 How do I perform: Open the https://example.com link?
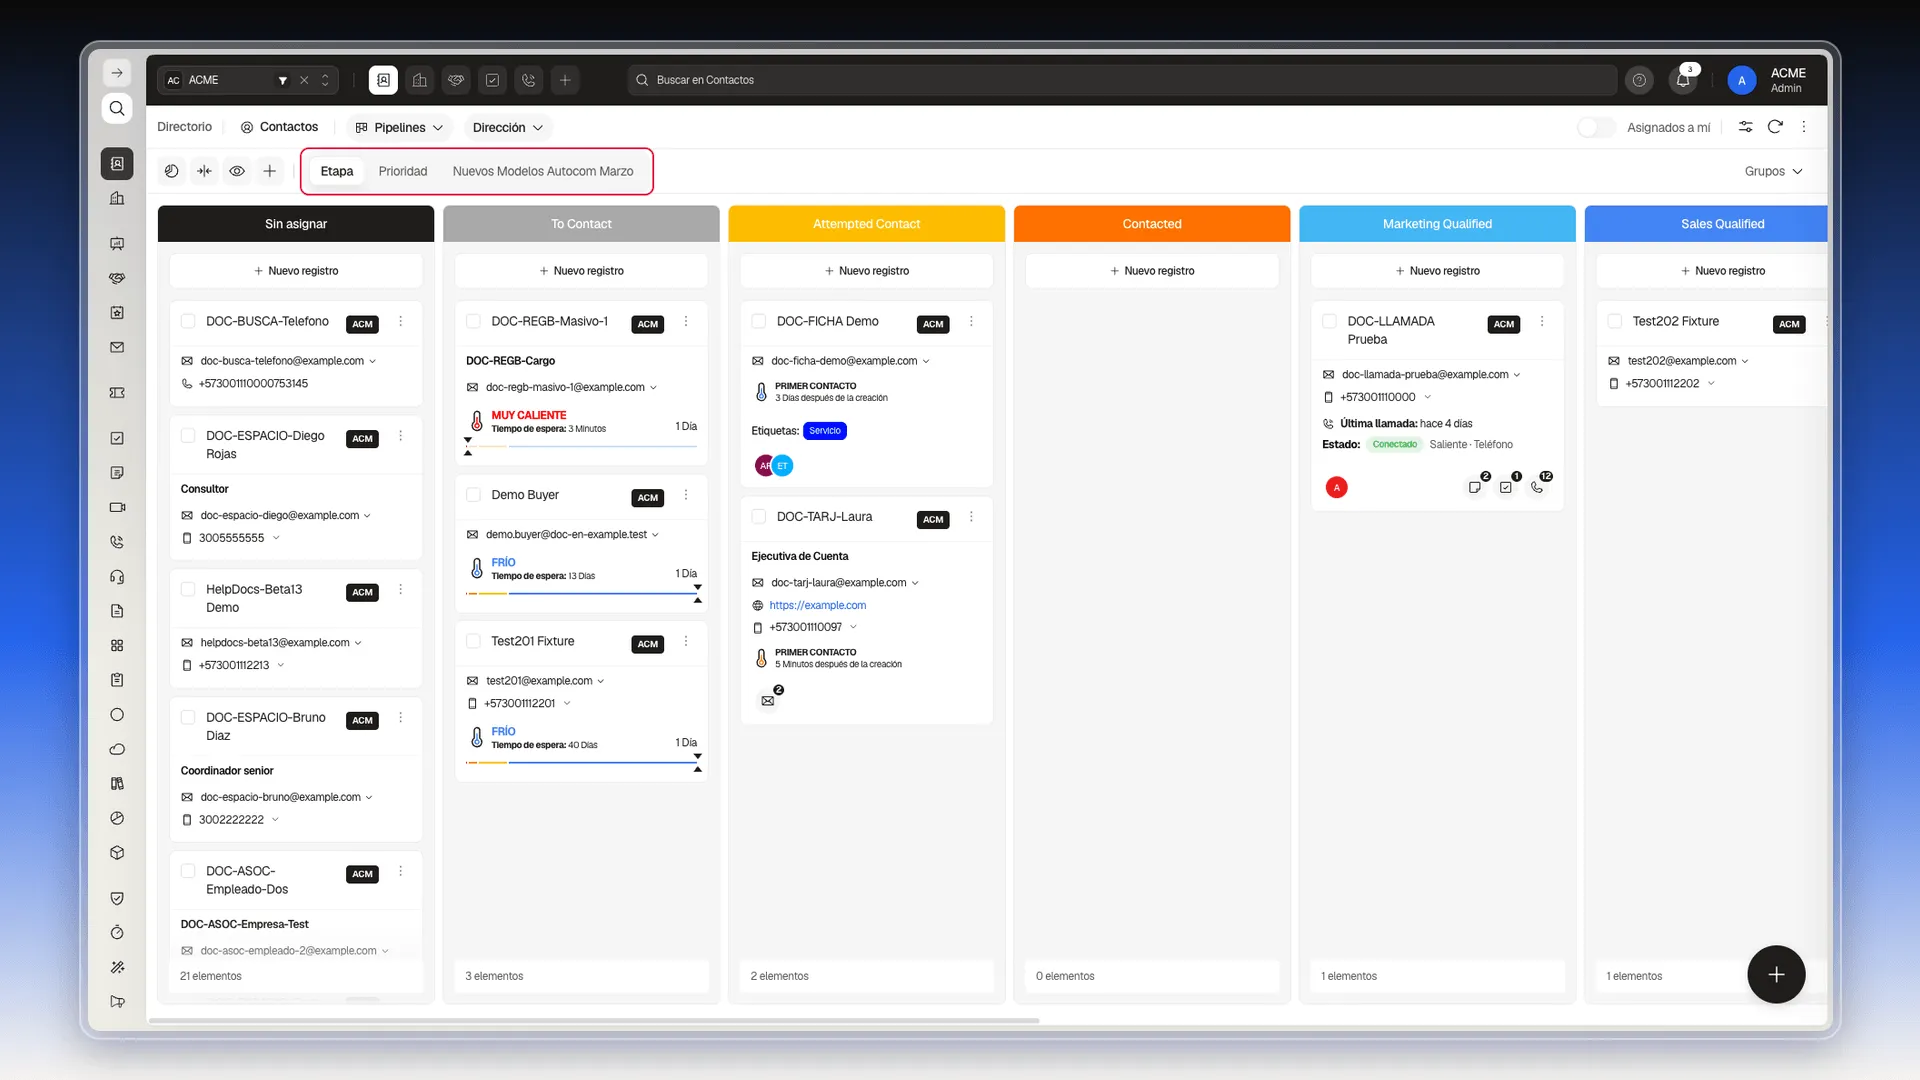818,605
